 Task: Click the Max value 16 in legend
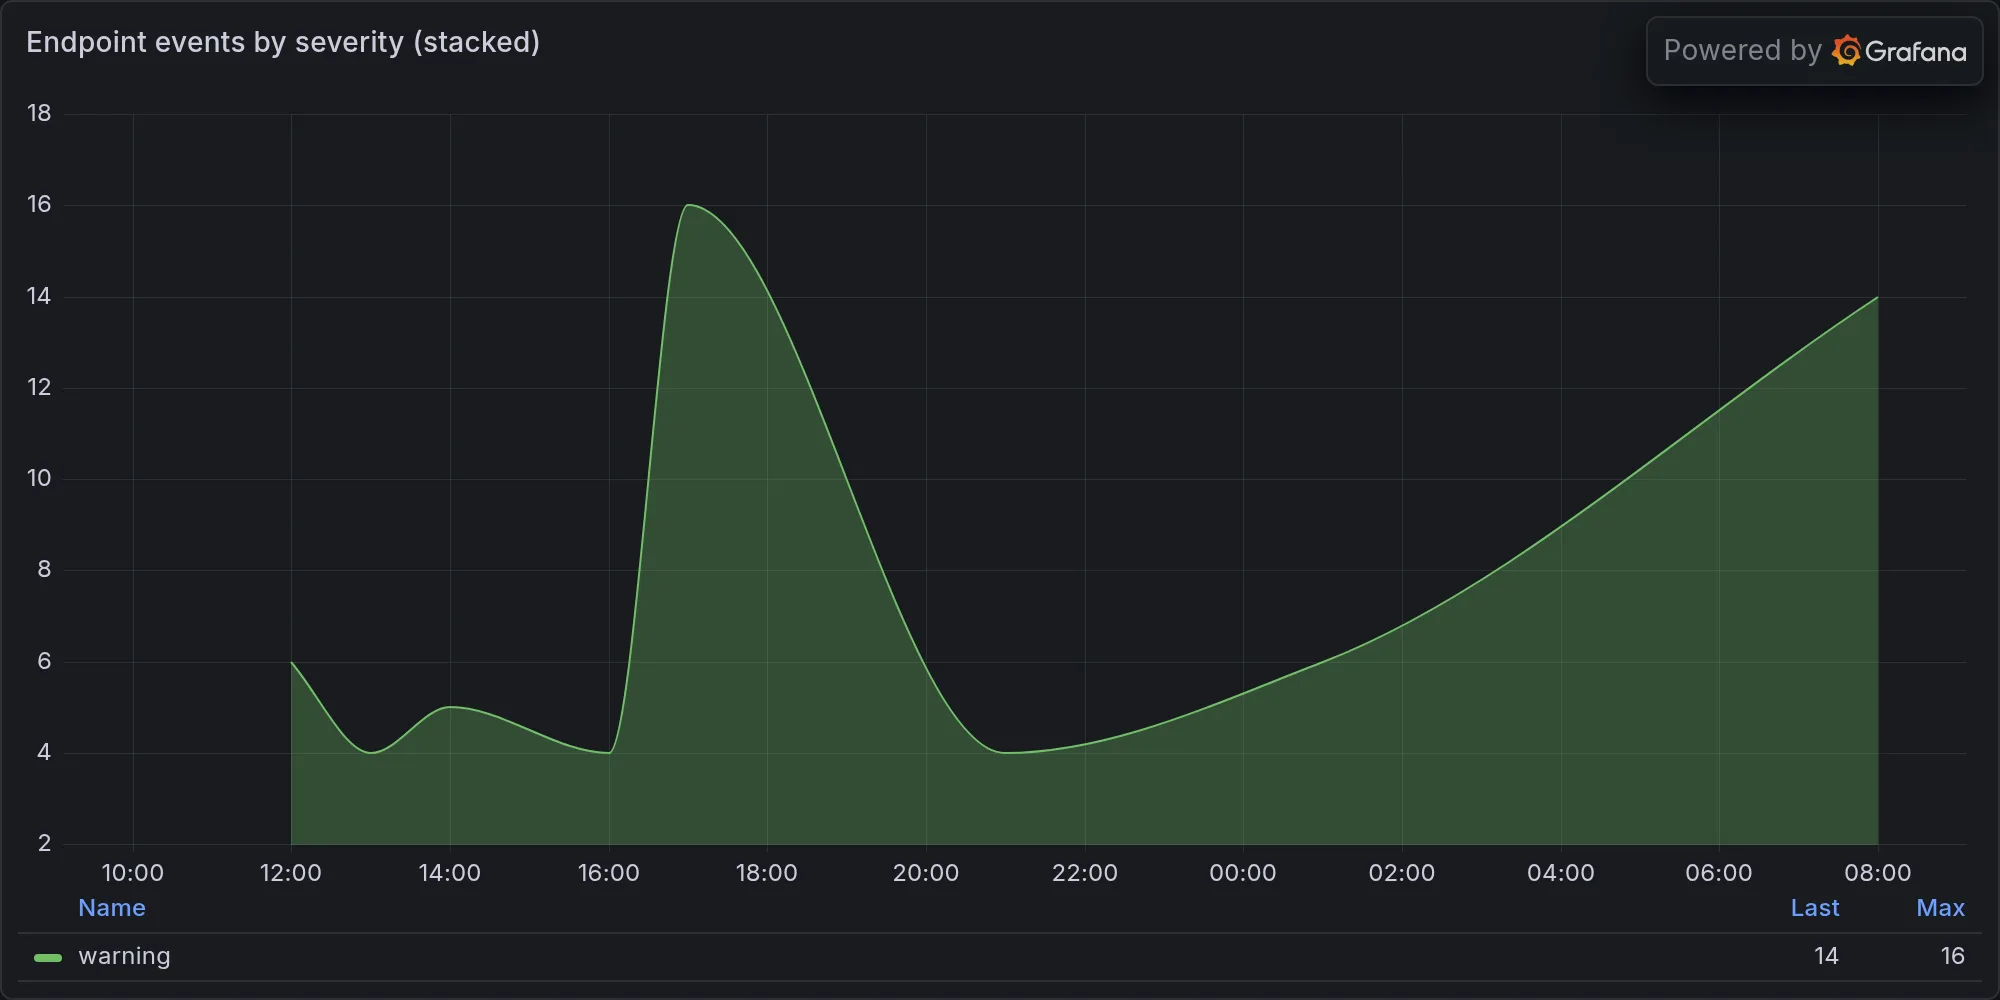click(x=1952, y=956)
